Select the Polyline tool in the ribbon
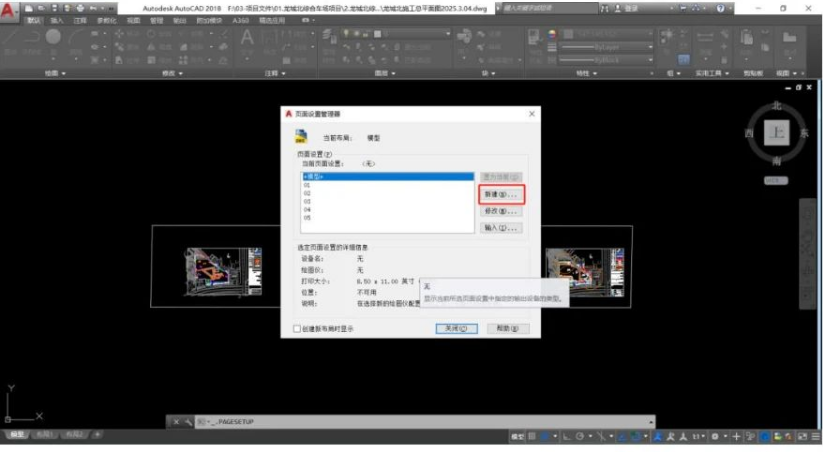Viewport: 823px width, 452px height. coord(33,37)
